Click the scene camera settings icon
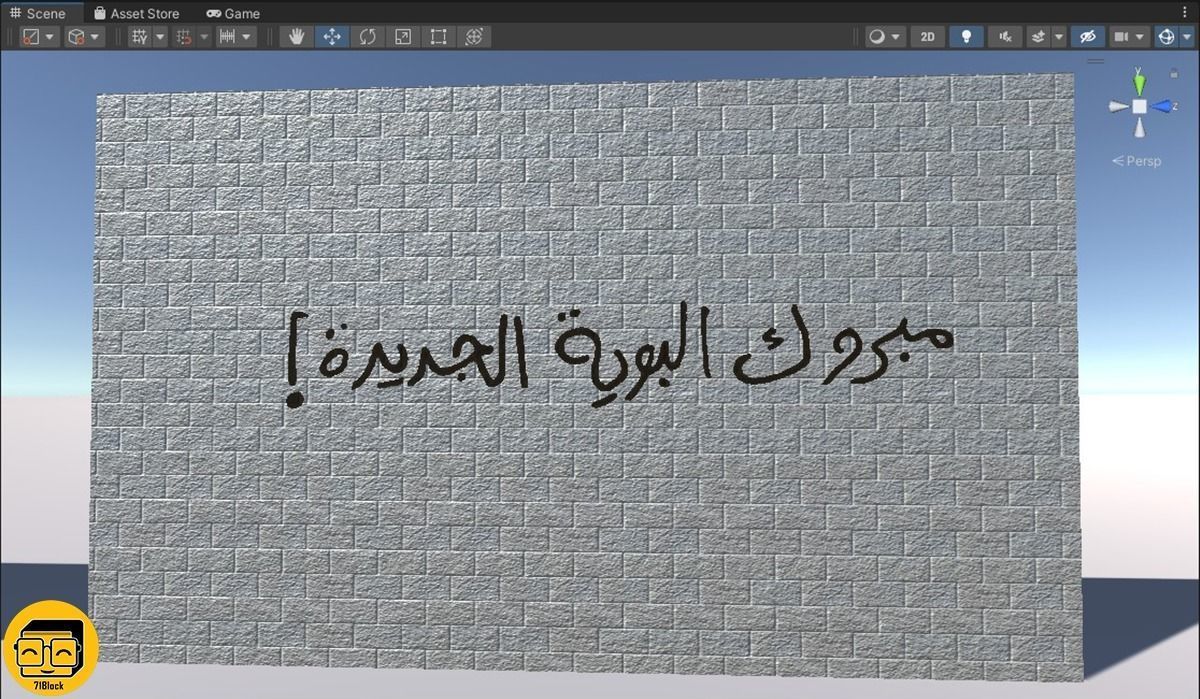The image size is (1200, 699). point(1121,37)
